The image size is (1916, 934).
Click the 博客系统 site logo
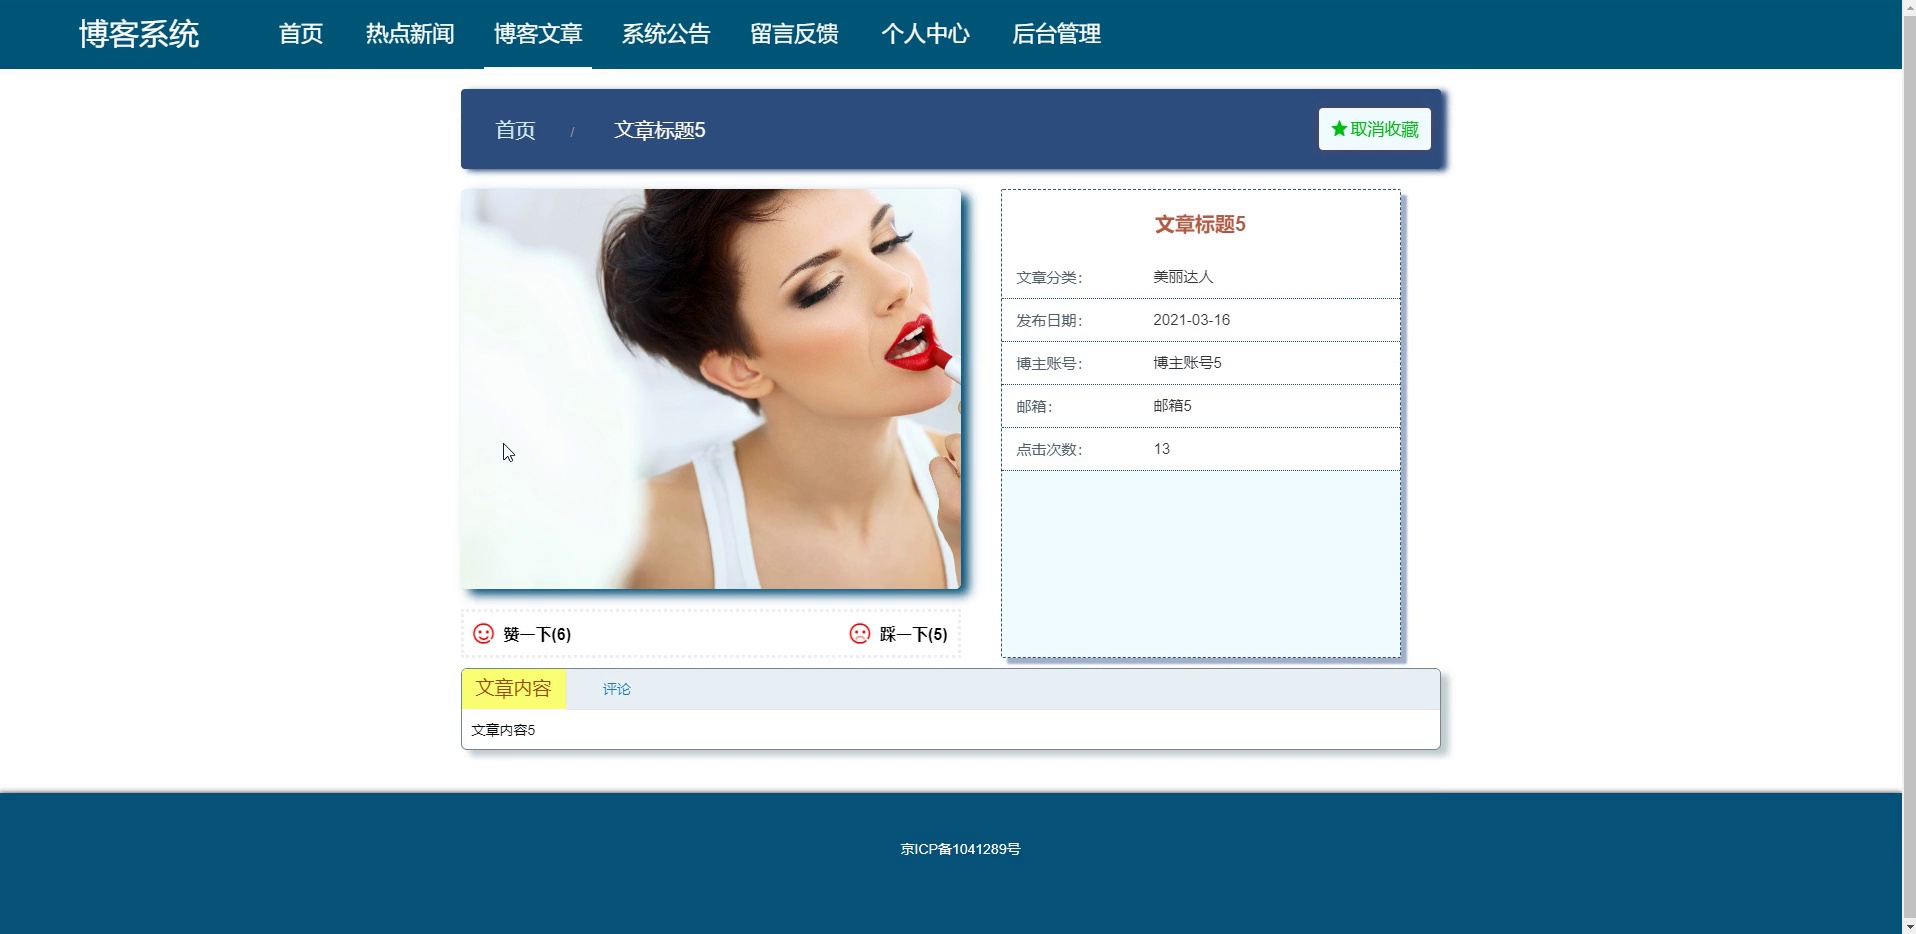[138, 33]
